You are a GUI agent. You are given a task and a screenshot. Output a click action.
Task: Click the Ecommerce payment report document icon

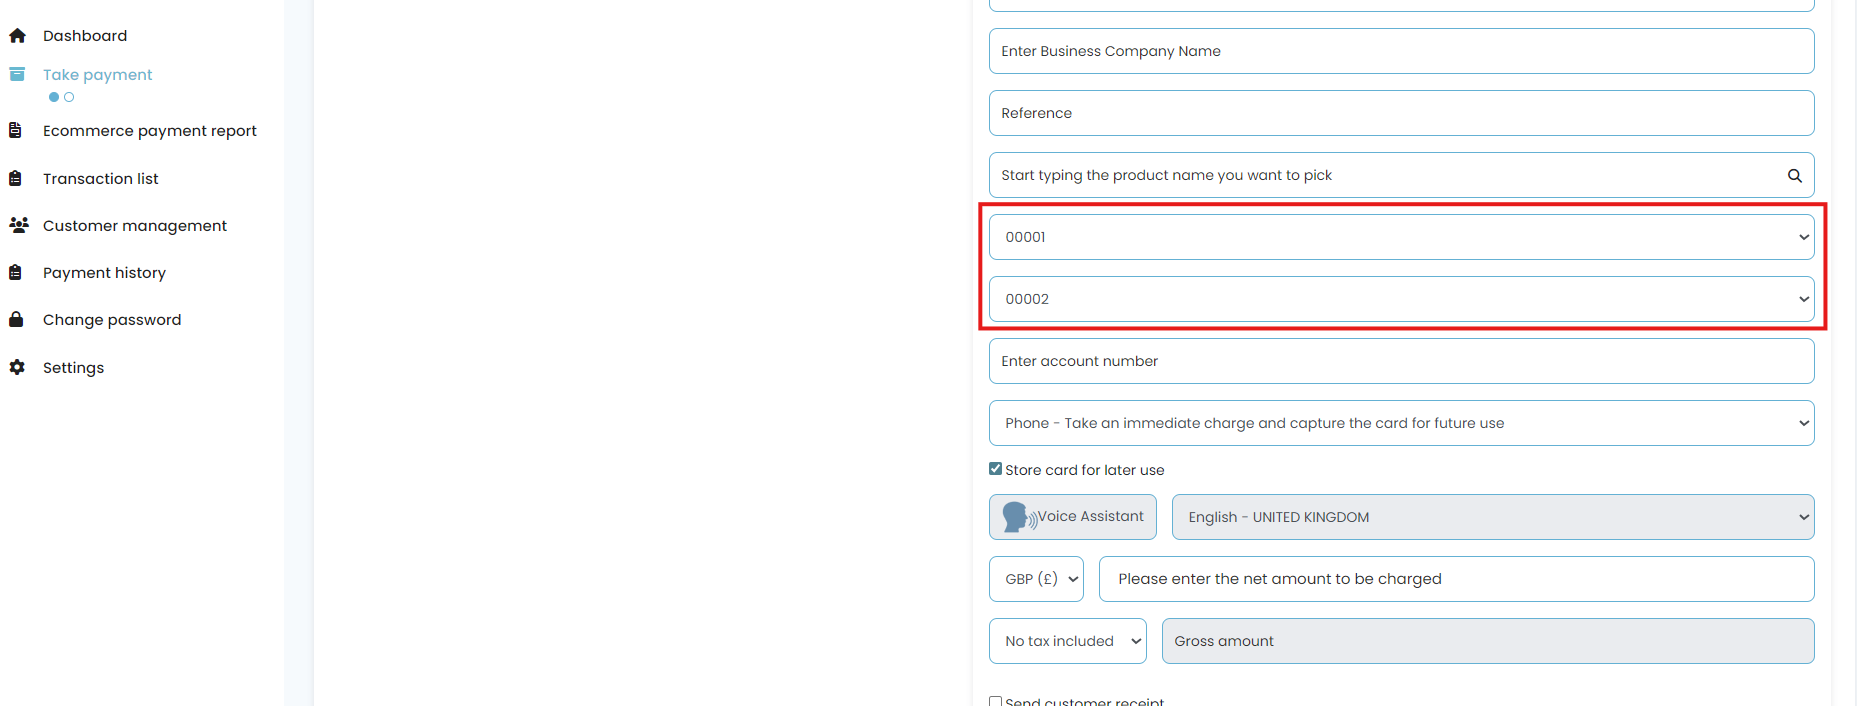[16, 131]
